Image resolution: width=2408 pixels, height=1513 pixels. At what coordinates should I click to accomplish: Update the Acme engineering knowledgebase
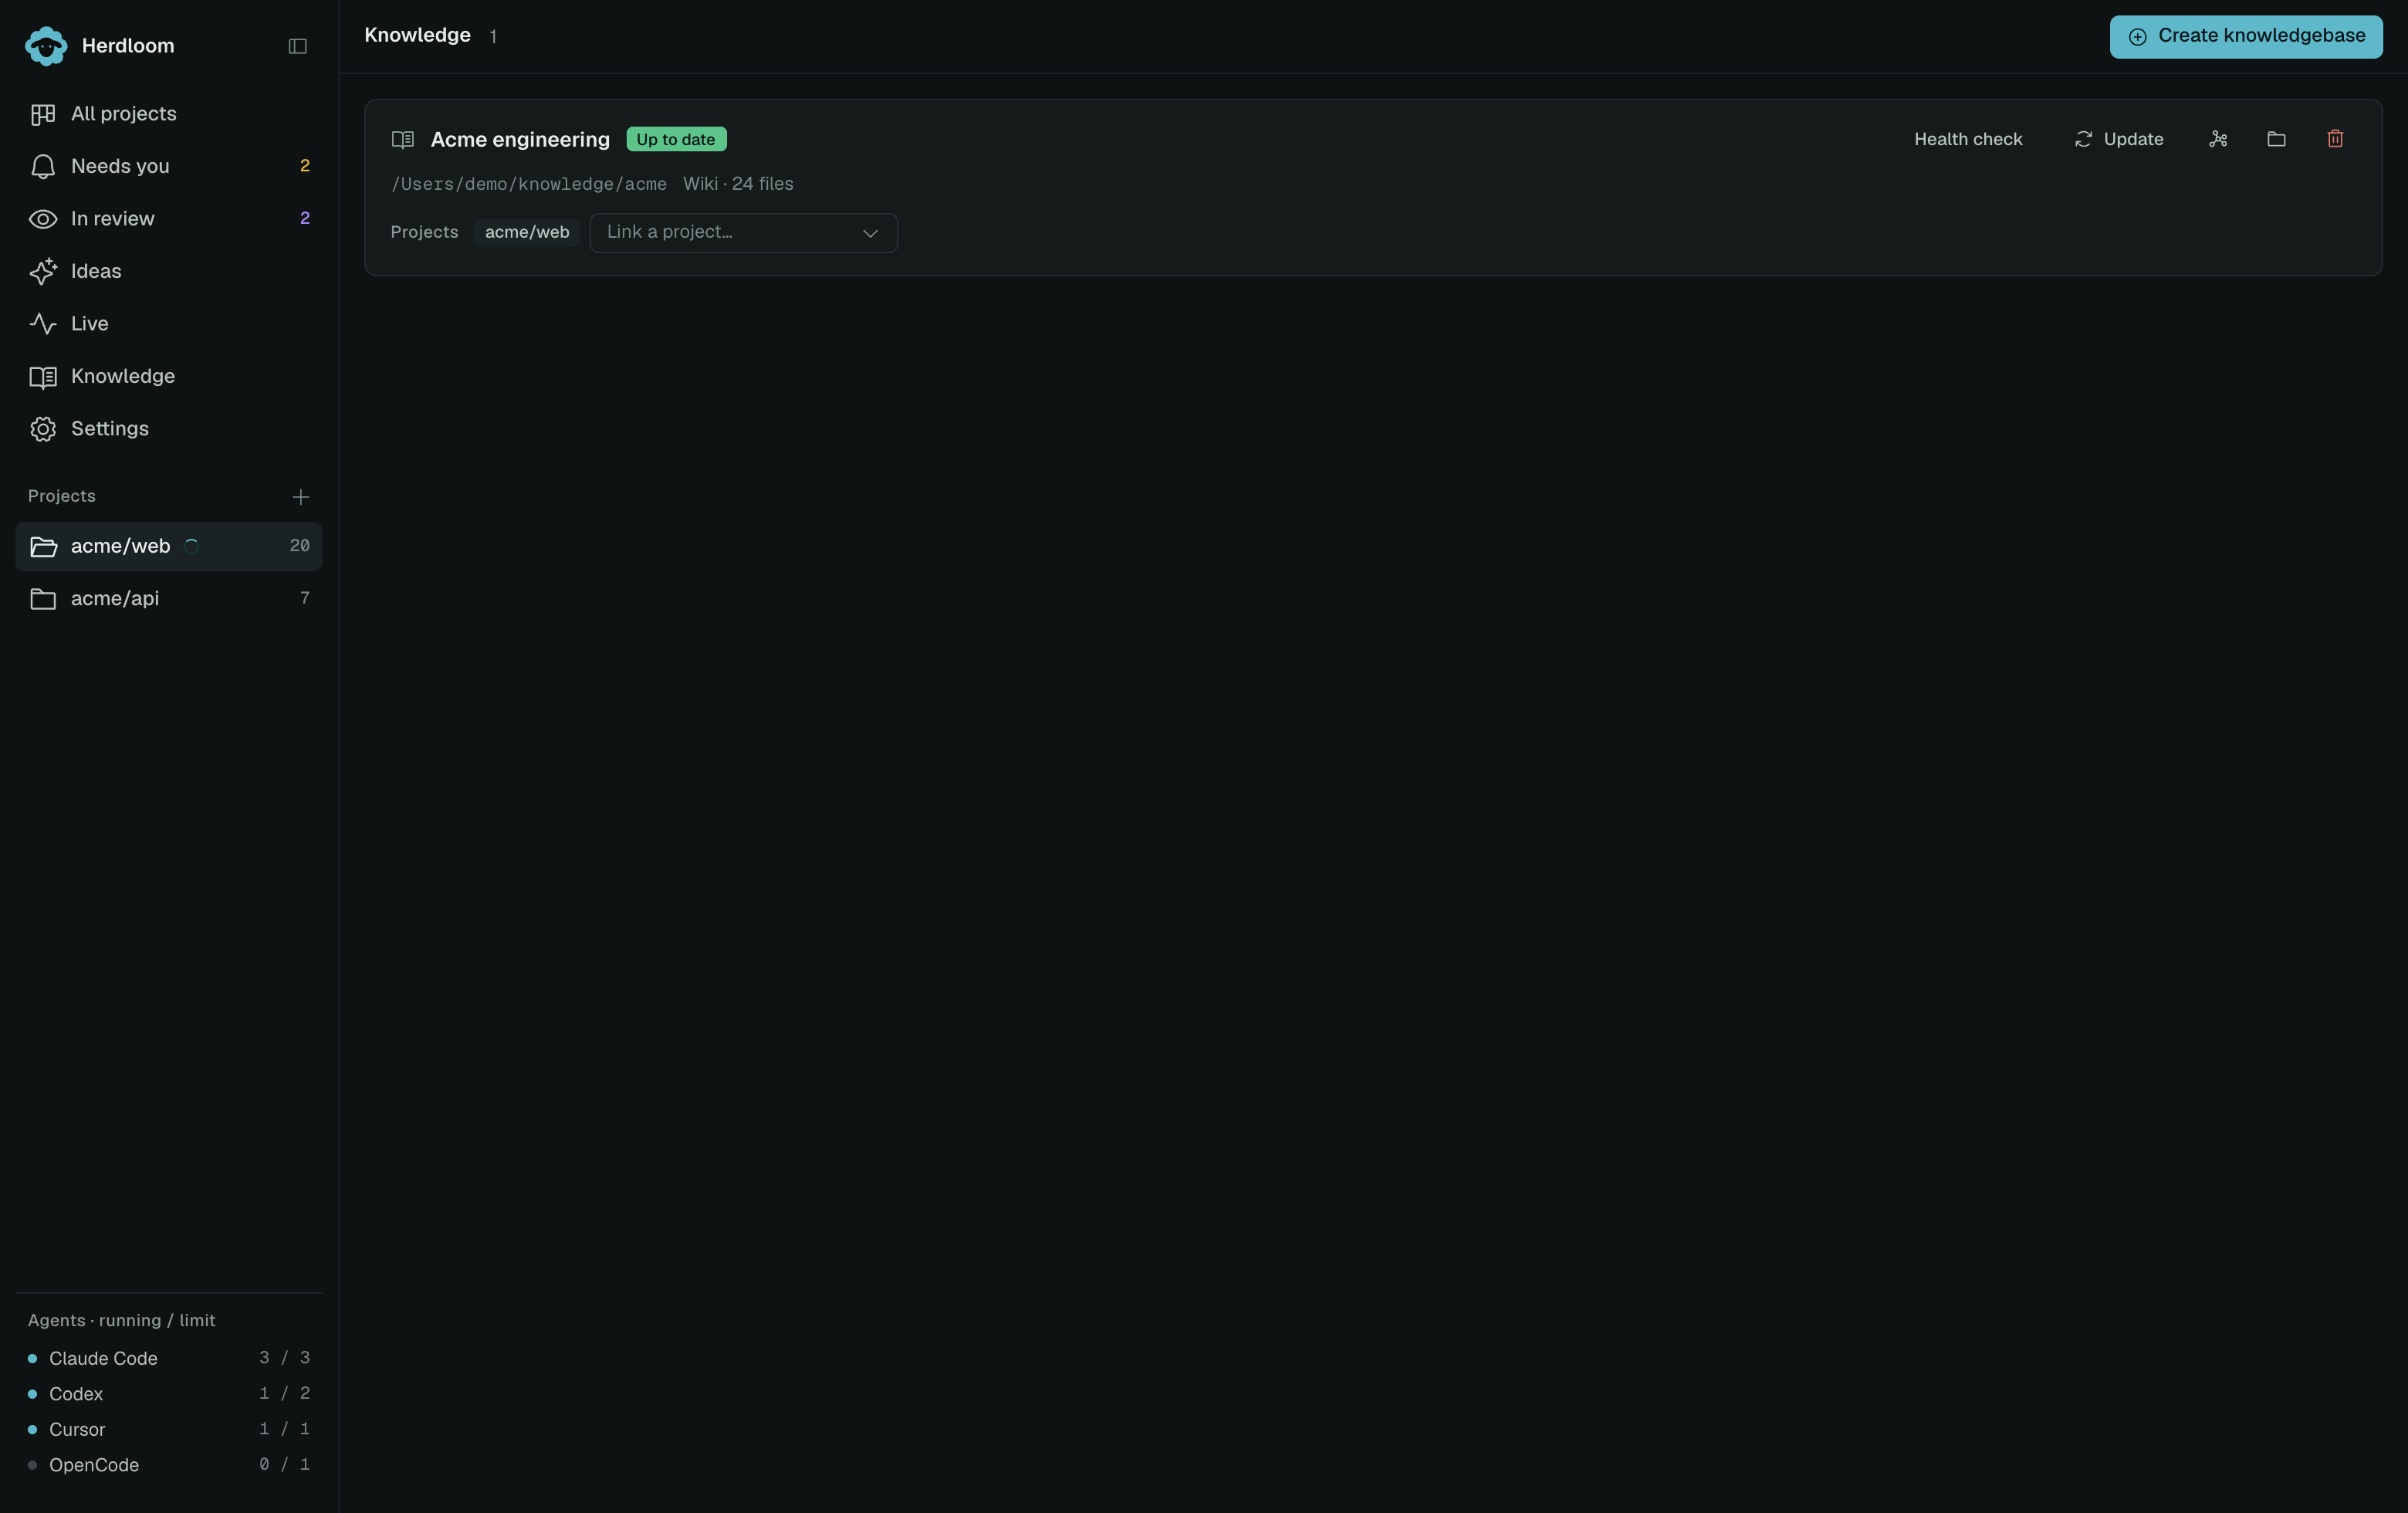pos(2119,139)
